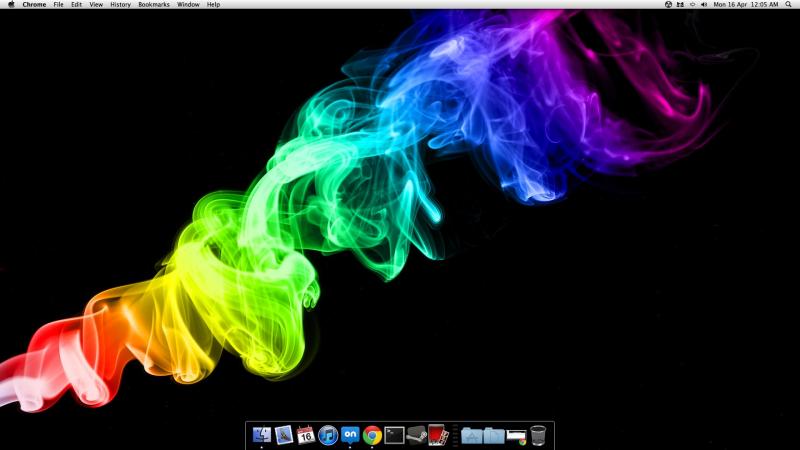Open the View menu

click(x=96, y=4)
